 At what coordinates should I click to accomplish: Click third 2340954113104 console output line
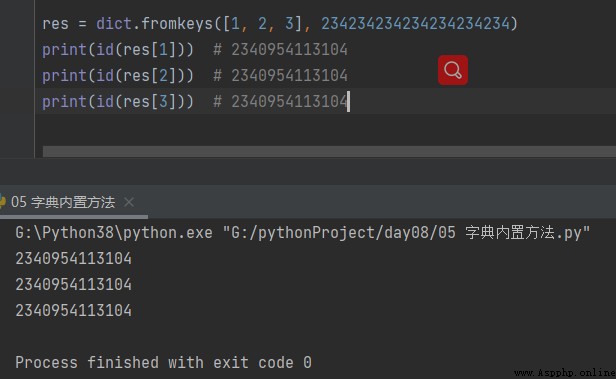[x=73, y=310]
